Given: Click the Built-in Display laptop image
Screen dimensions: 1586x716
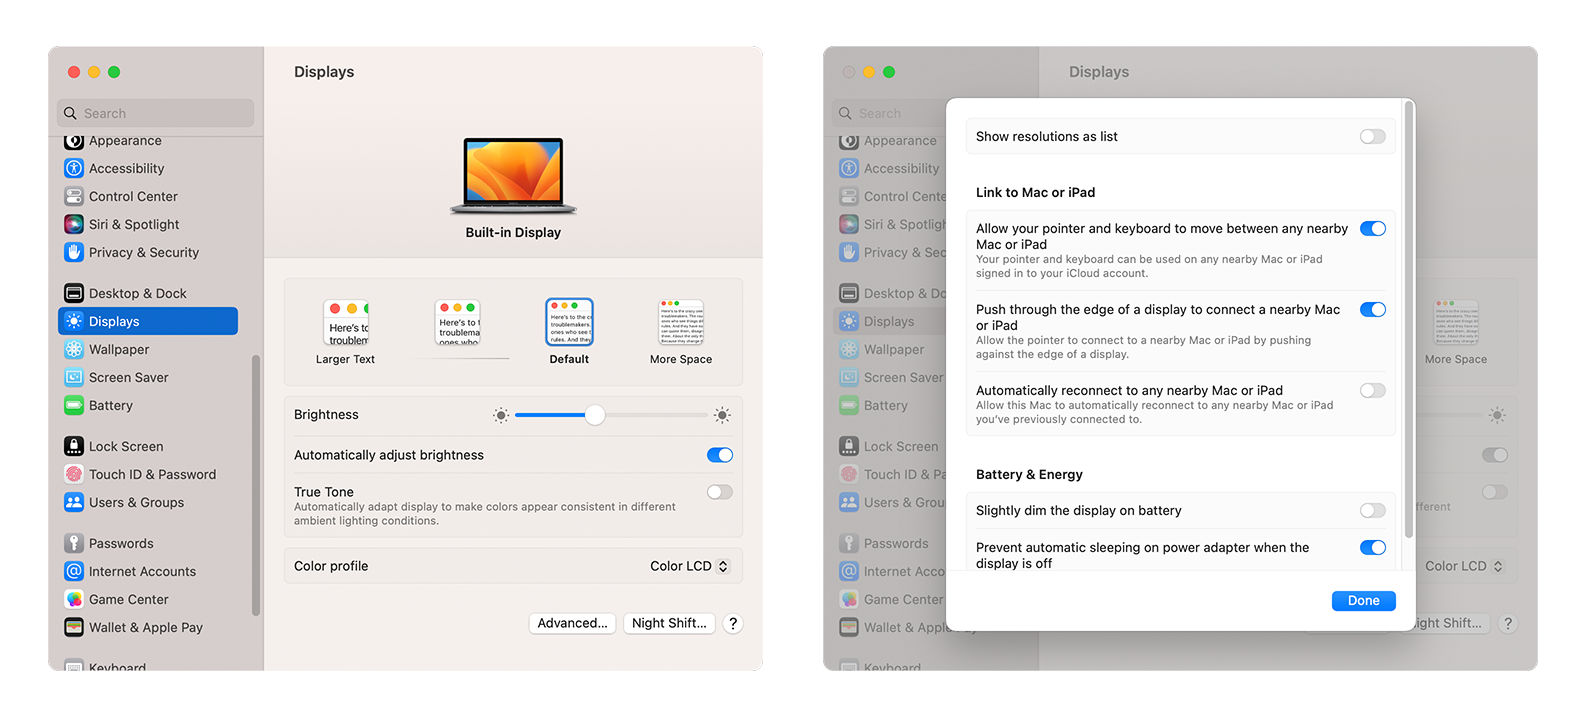Looking at the screenshot, I should [x=514, y=176].
